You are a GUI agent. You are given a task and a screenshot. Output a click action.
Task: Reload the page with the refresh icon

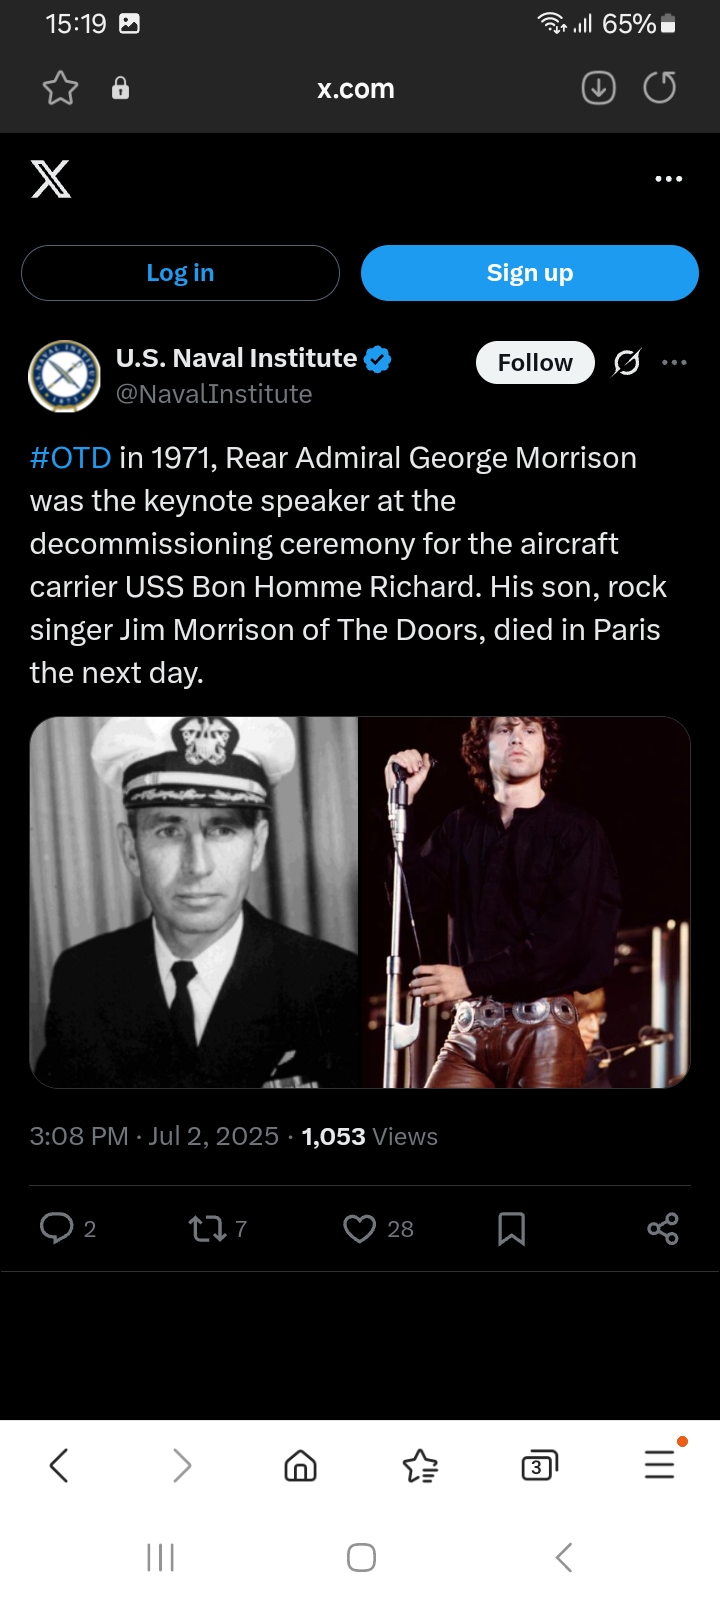[659, 89]
